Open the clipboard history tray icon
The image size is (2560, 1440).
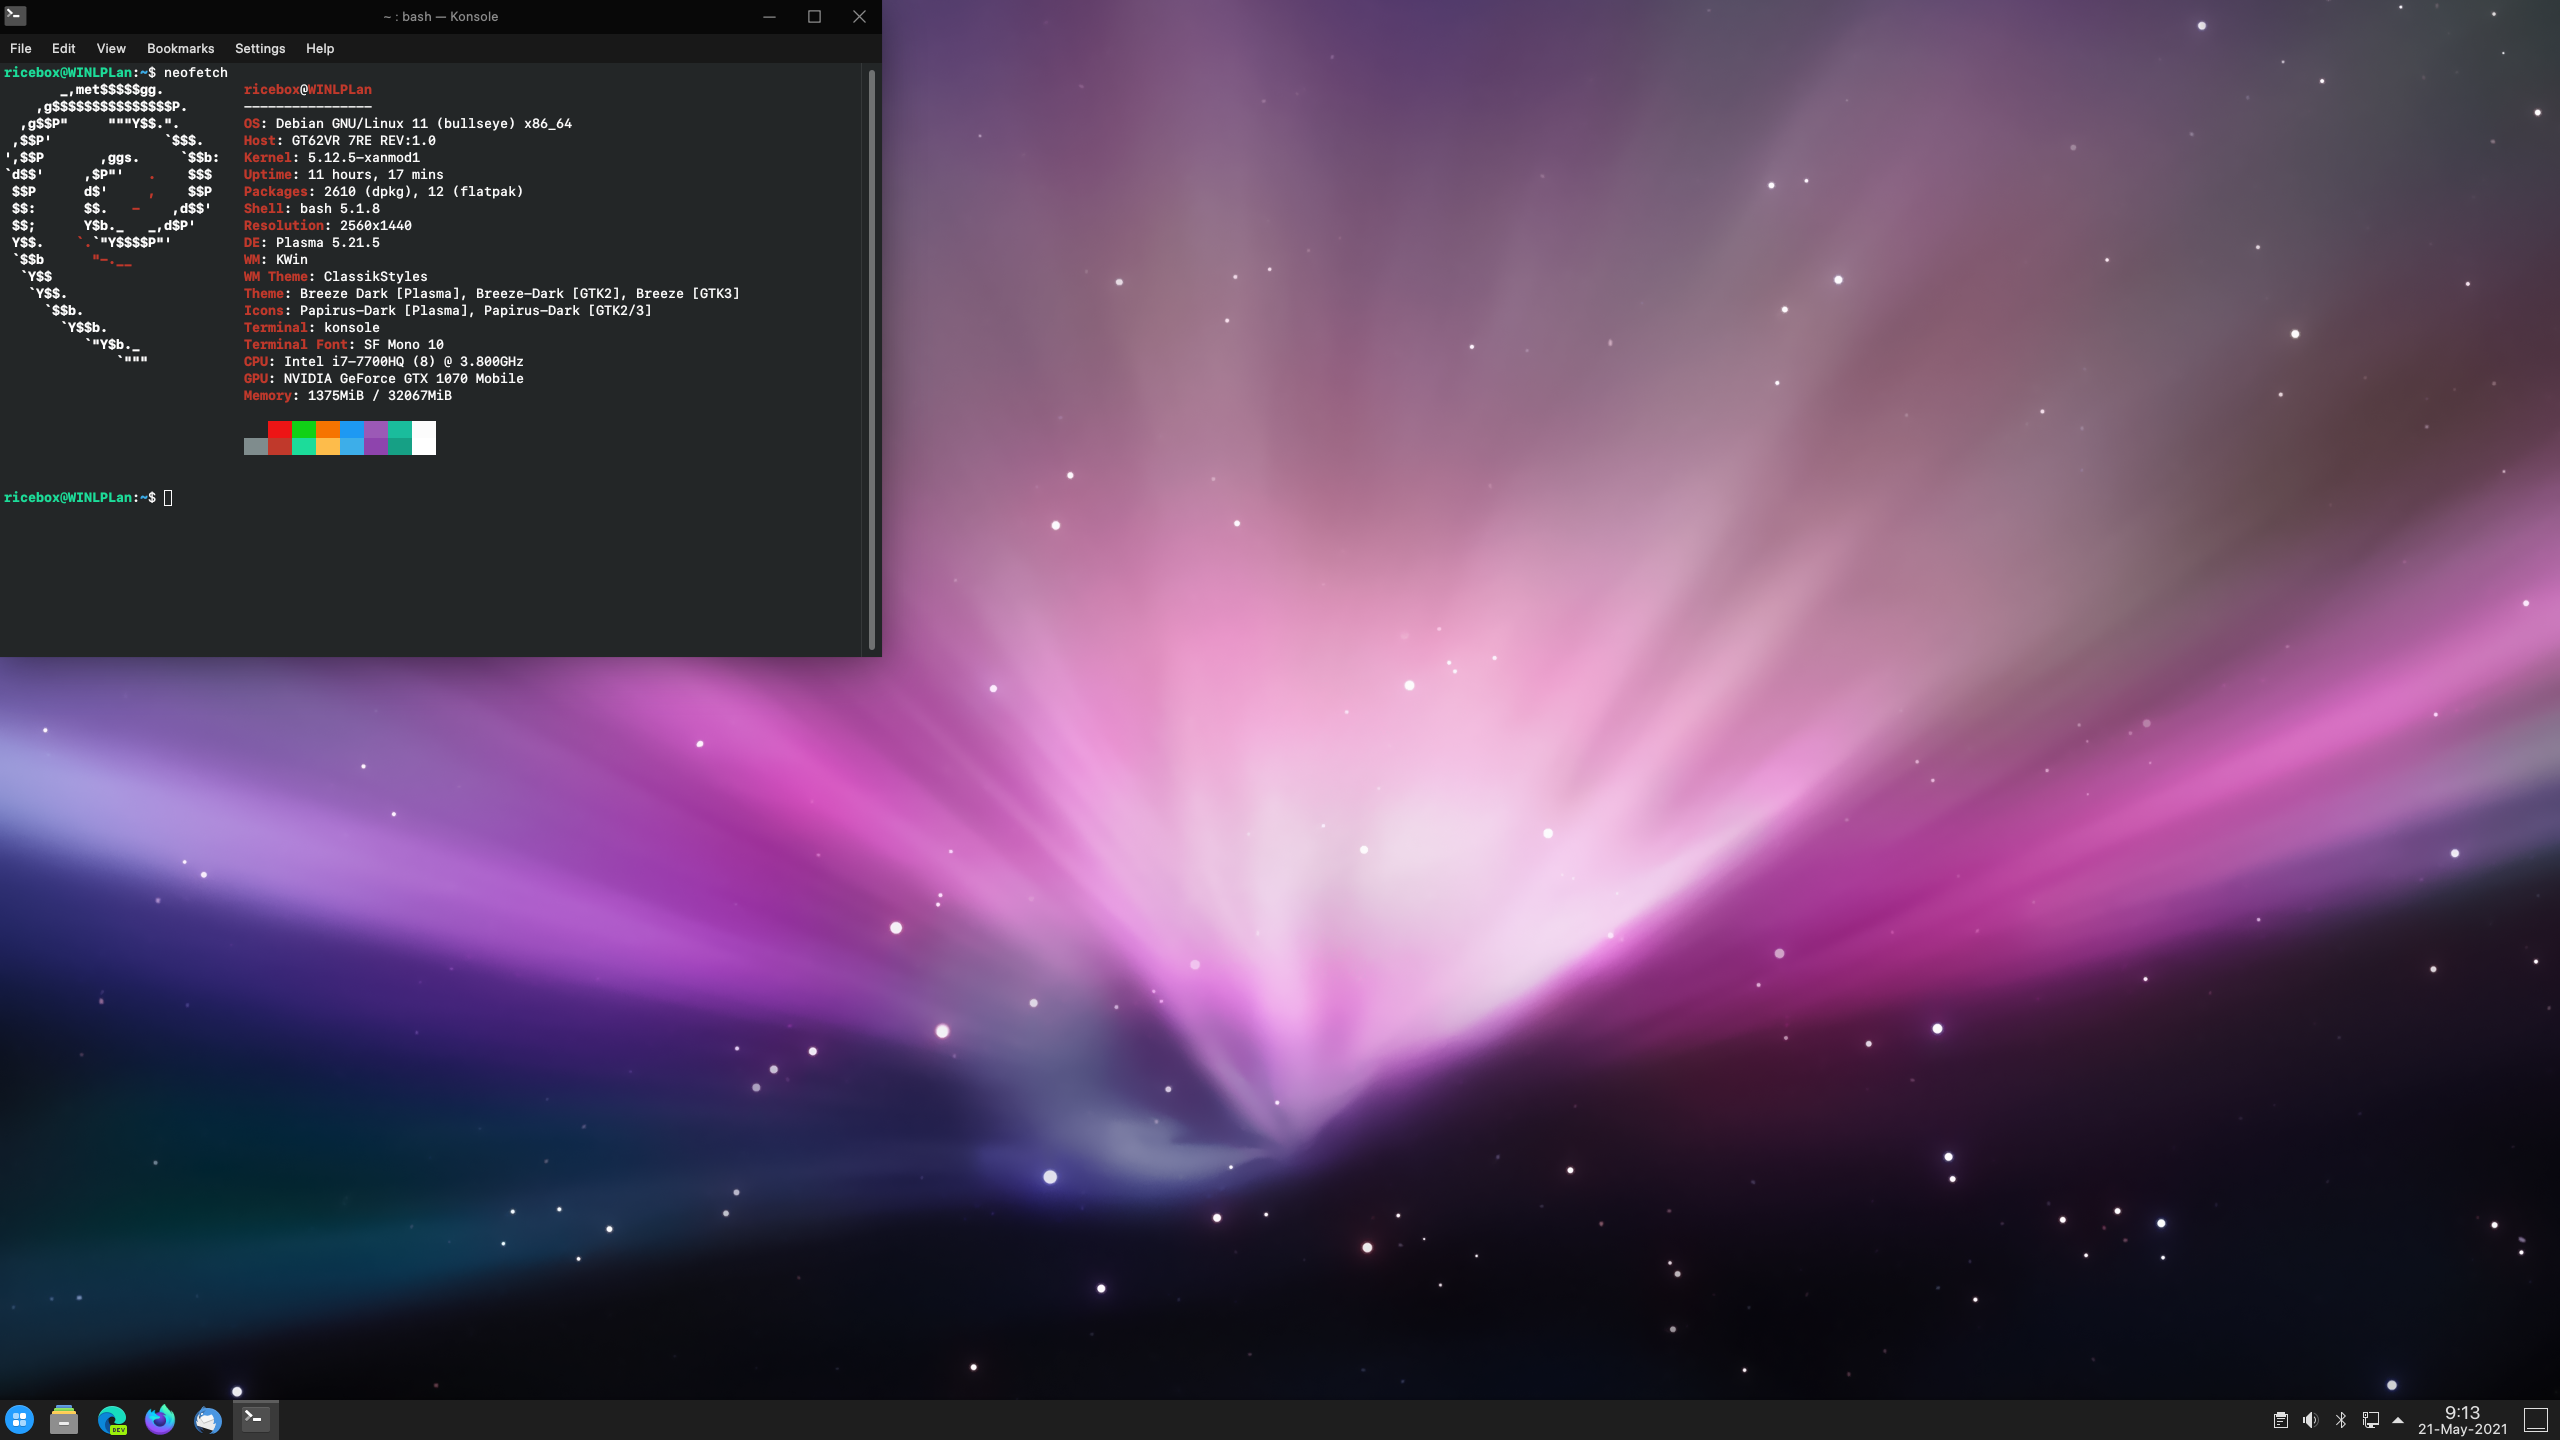(x=2281, y=1420)
